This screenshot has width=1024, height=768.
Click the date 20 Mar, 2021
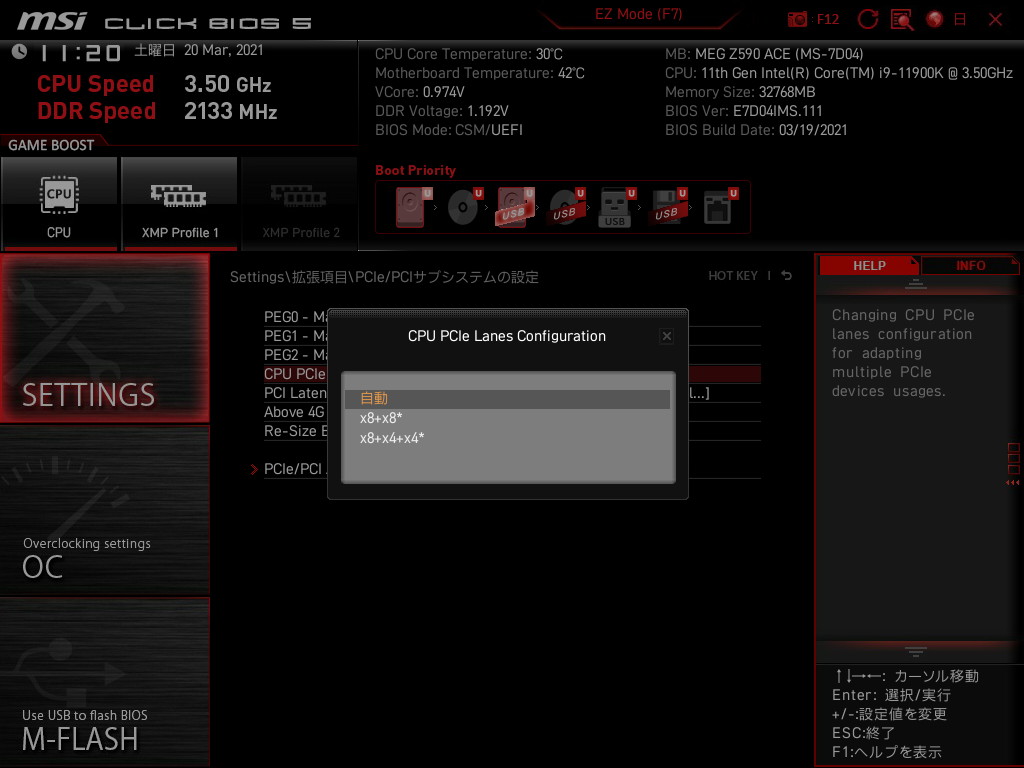[x=223, y=50]
